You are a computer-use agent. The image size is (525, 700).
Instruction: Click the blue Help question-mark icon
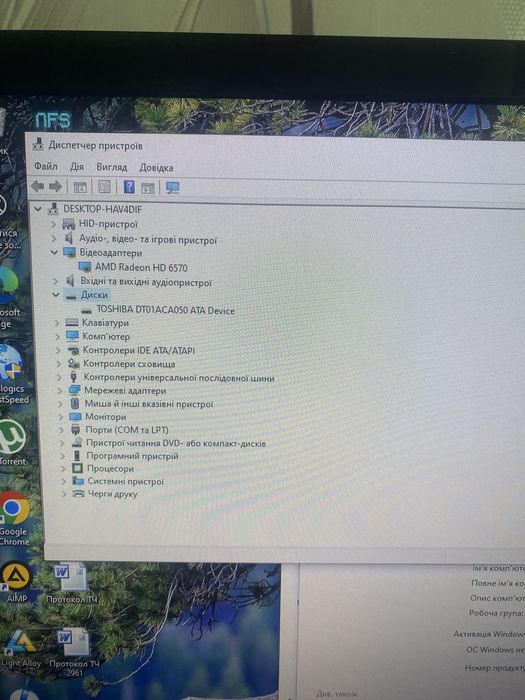(x=129, y=187)
